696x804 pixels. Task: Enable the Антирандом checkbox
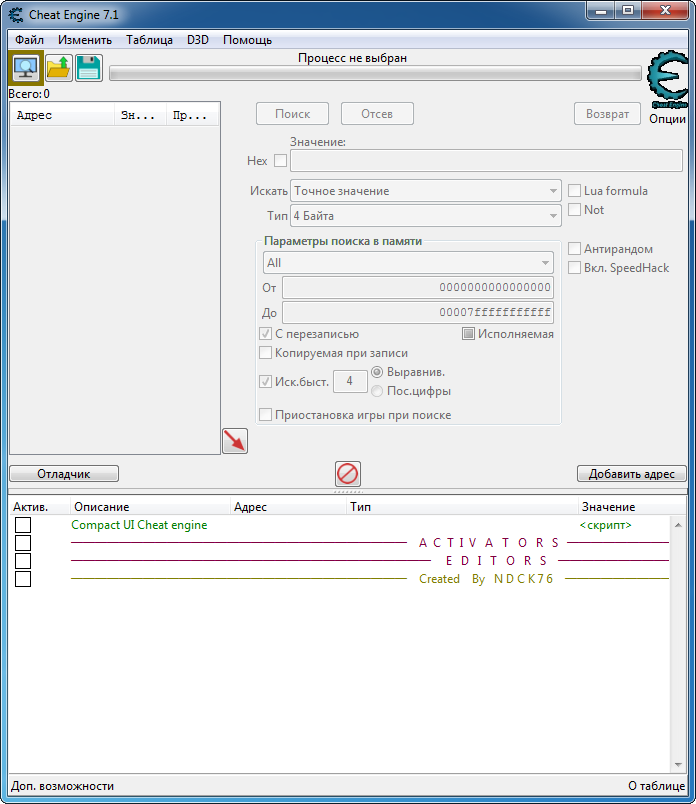[x=574, y=249]
